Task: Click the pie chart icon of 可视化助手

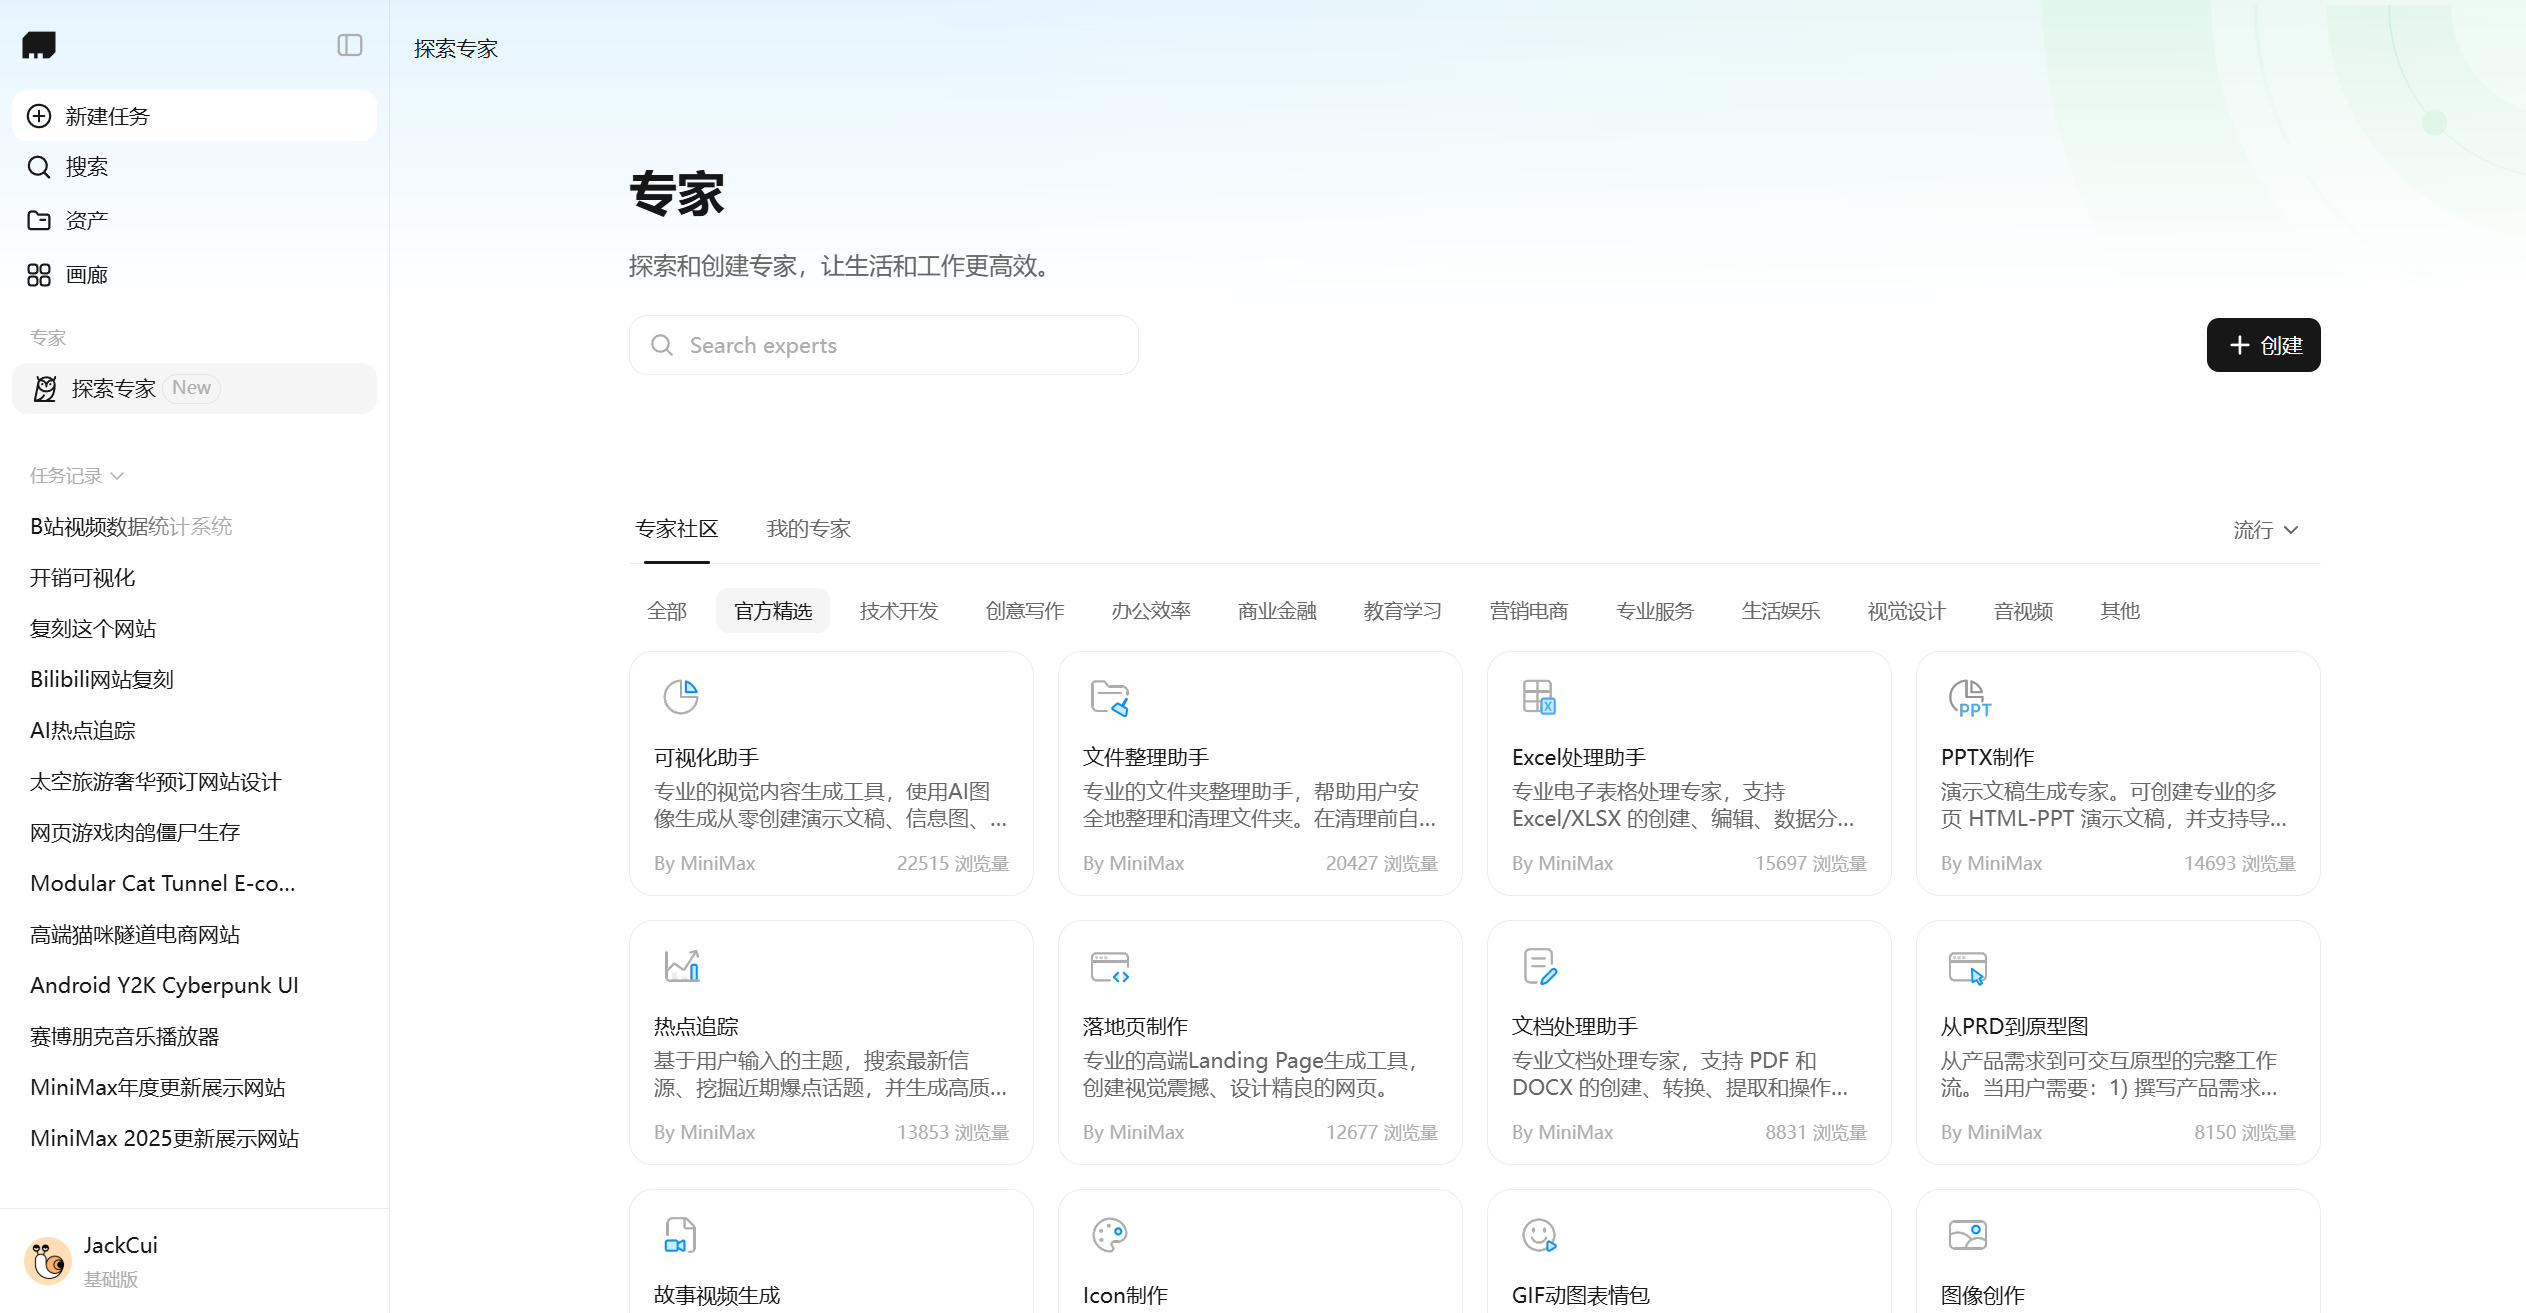Action: point(681,696)
